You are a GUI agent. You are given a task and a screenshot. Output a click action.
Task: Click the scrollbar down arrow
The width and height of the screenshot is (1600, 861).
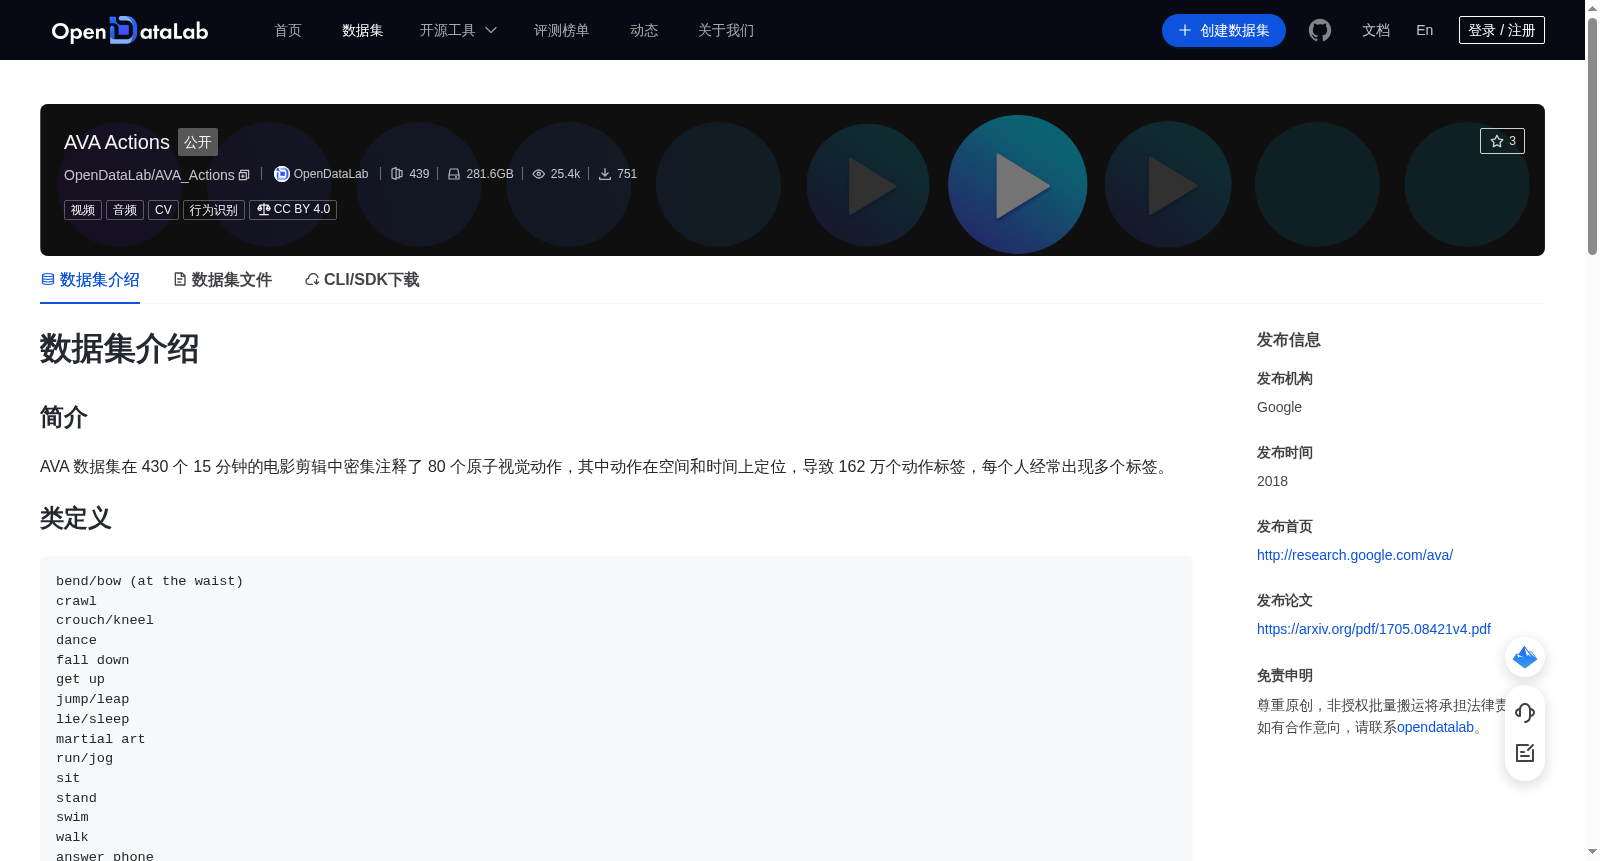click(1592, 852)
